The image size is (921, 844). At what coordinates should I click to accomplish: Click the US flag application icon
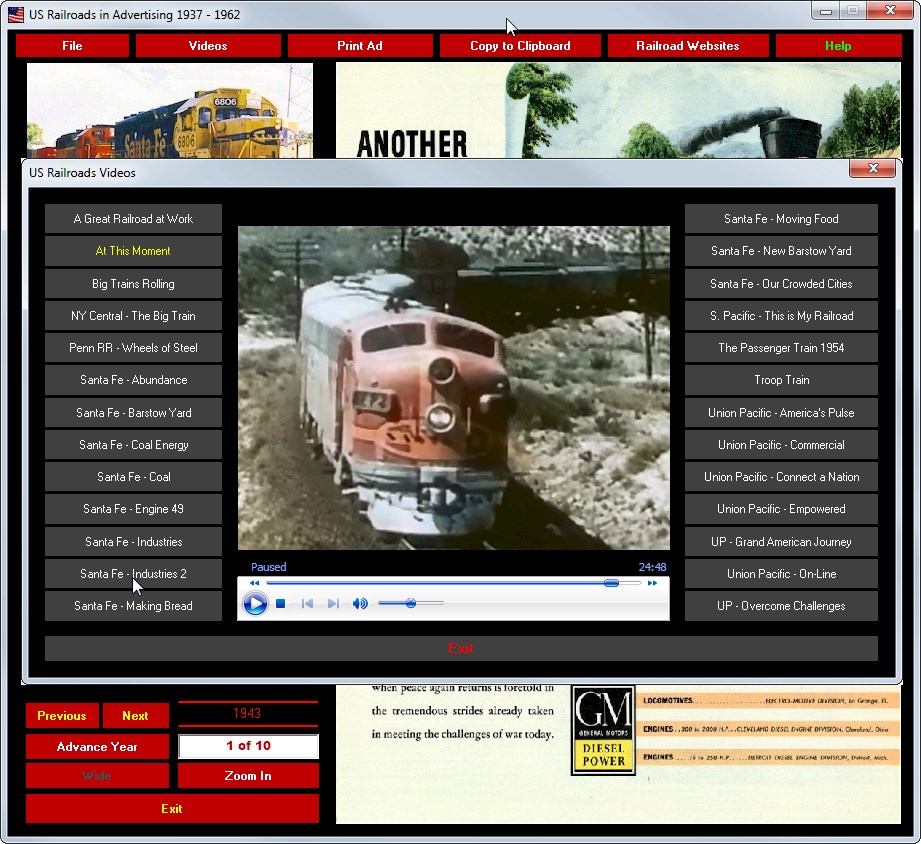tap(16, 15)
